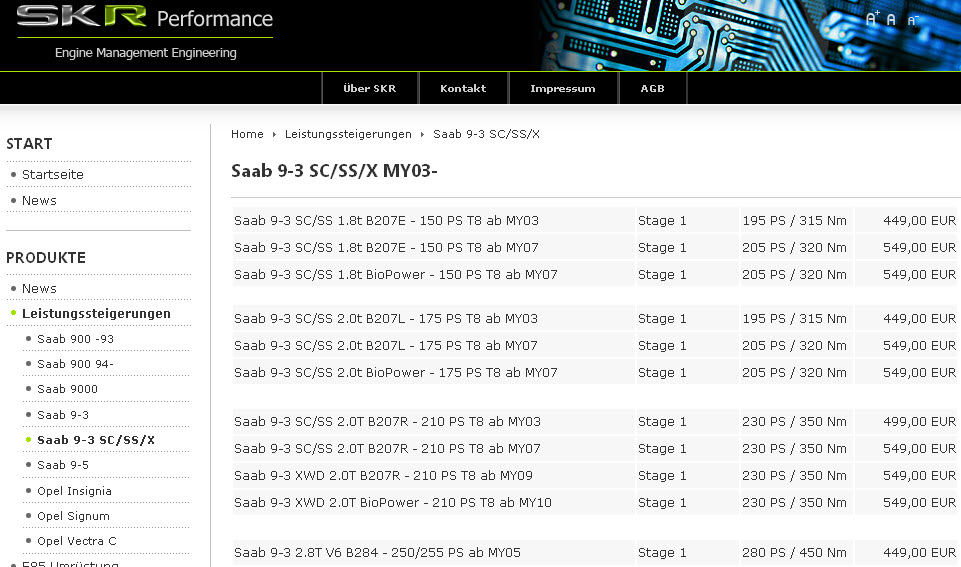Open Saab 9000 sidebar entry
961x567 pixels.
point(67,389)
